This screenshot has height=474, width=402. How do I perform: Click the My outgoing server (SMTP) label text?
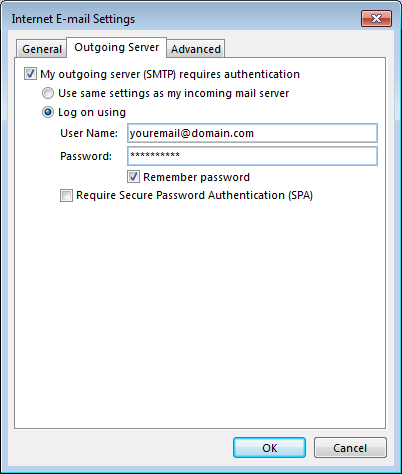(x=170, y=74)
